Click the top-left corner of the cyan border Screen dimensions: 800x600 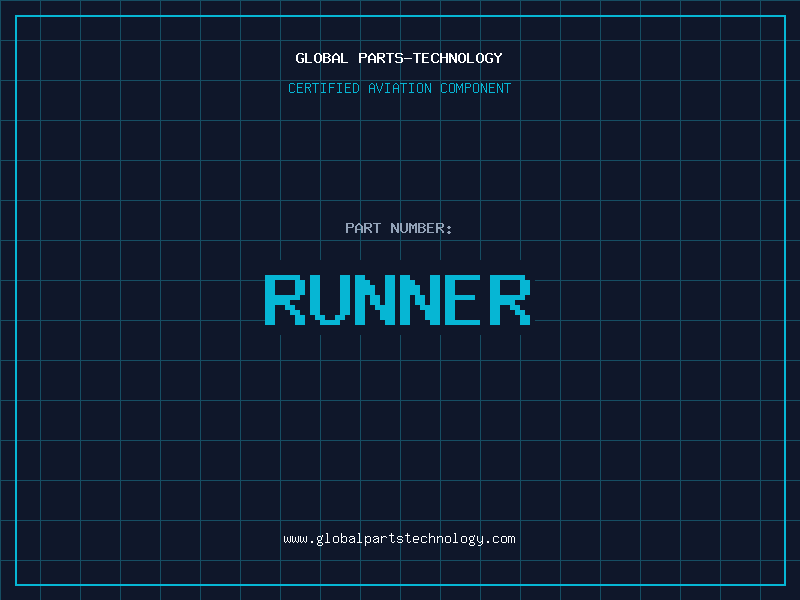pos(16,16)
